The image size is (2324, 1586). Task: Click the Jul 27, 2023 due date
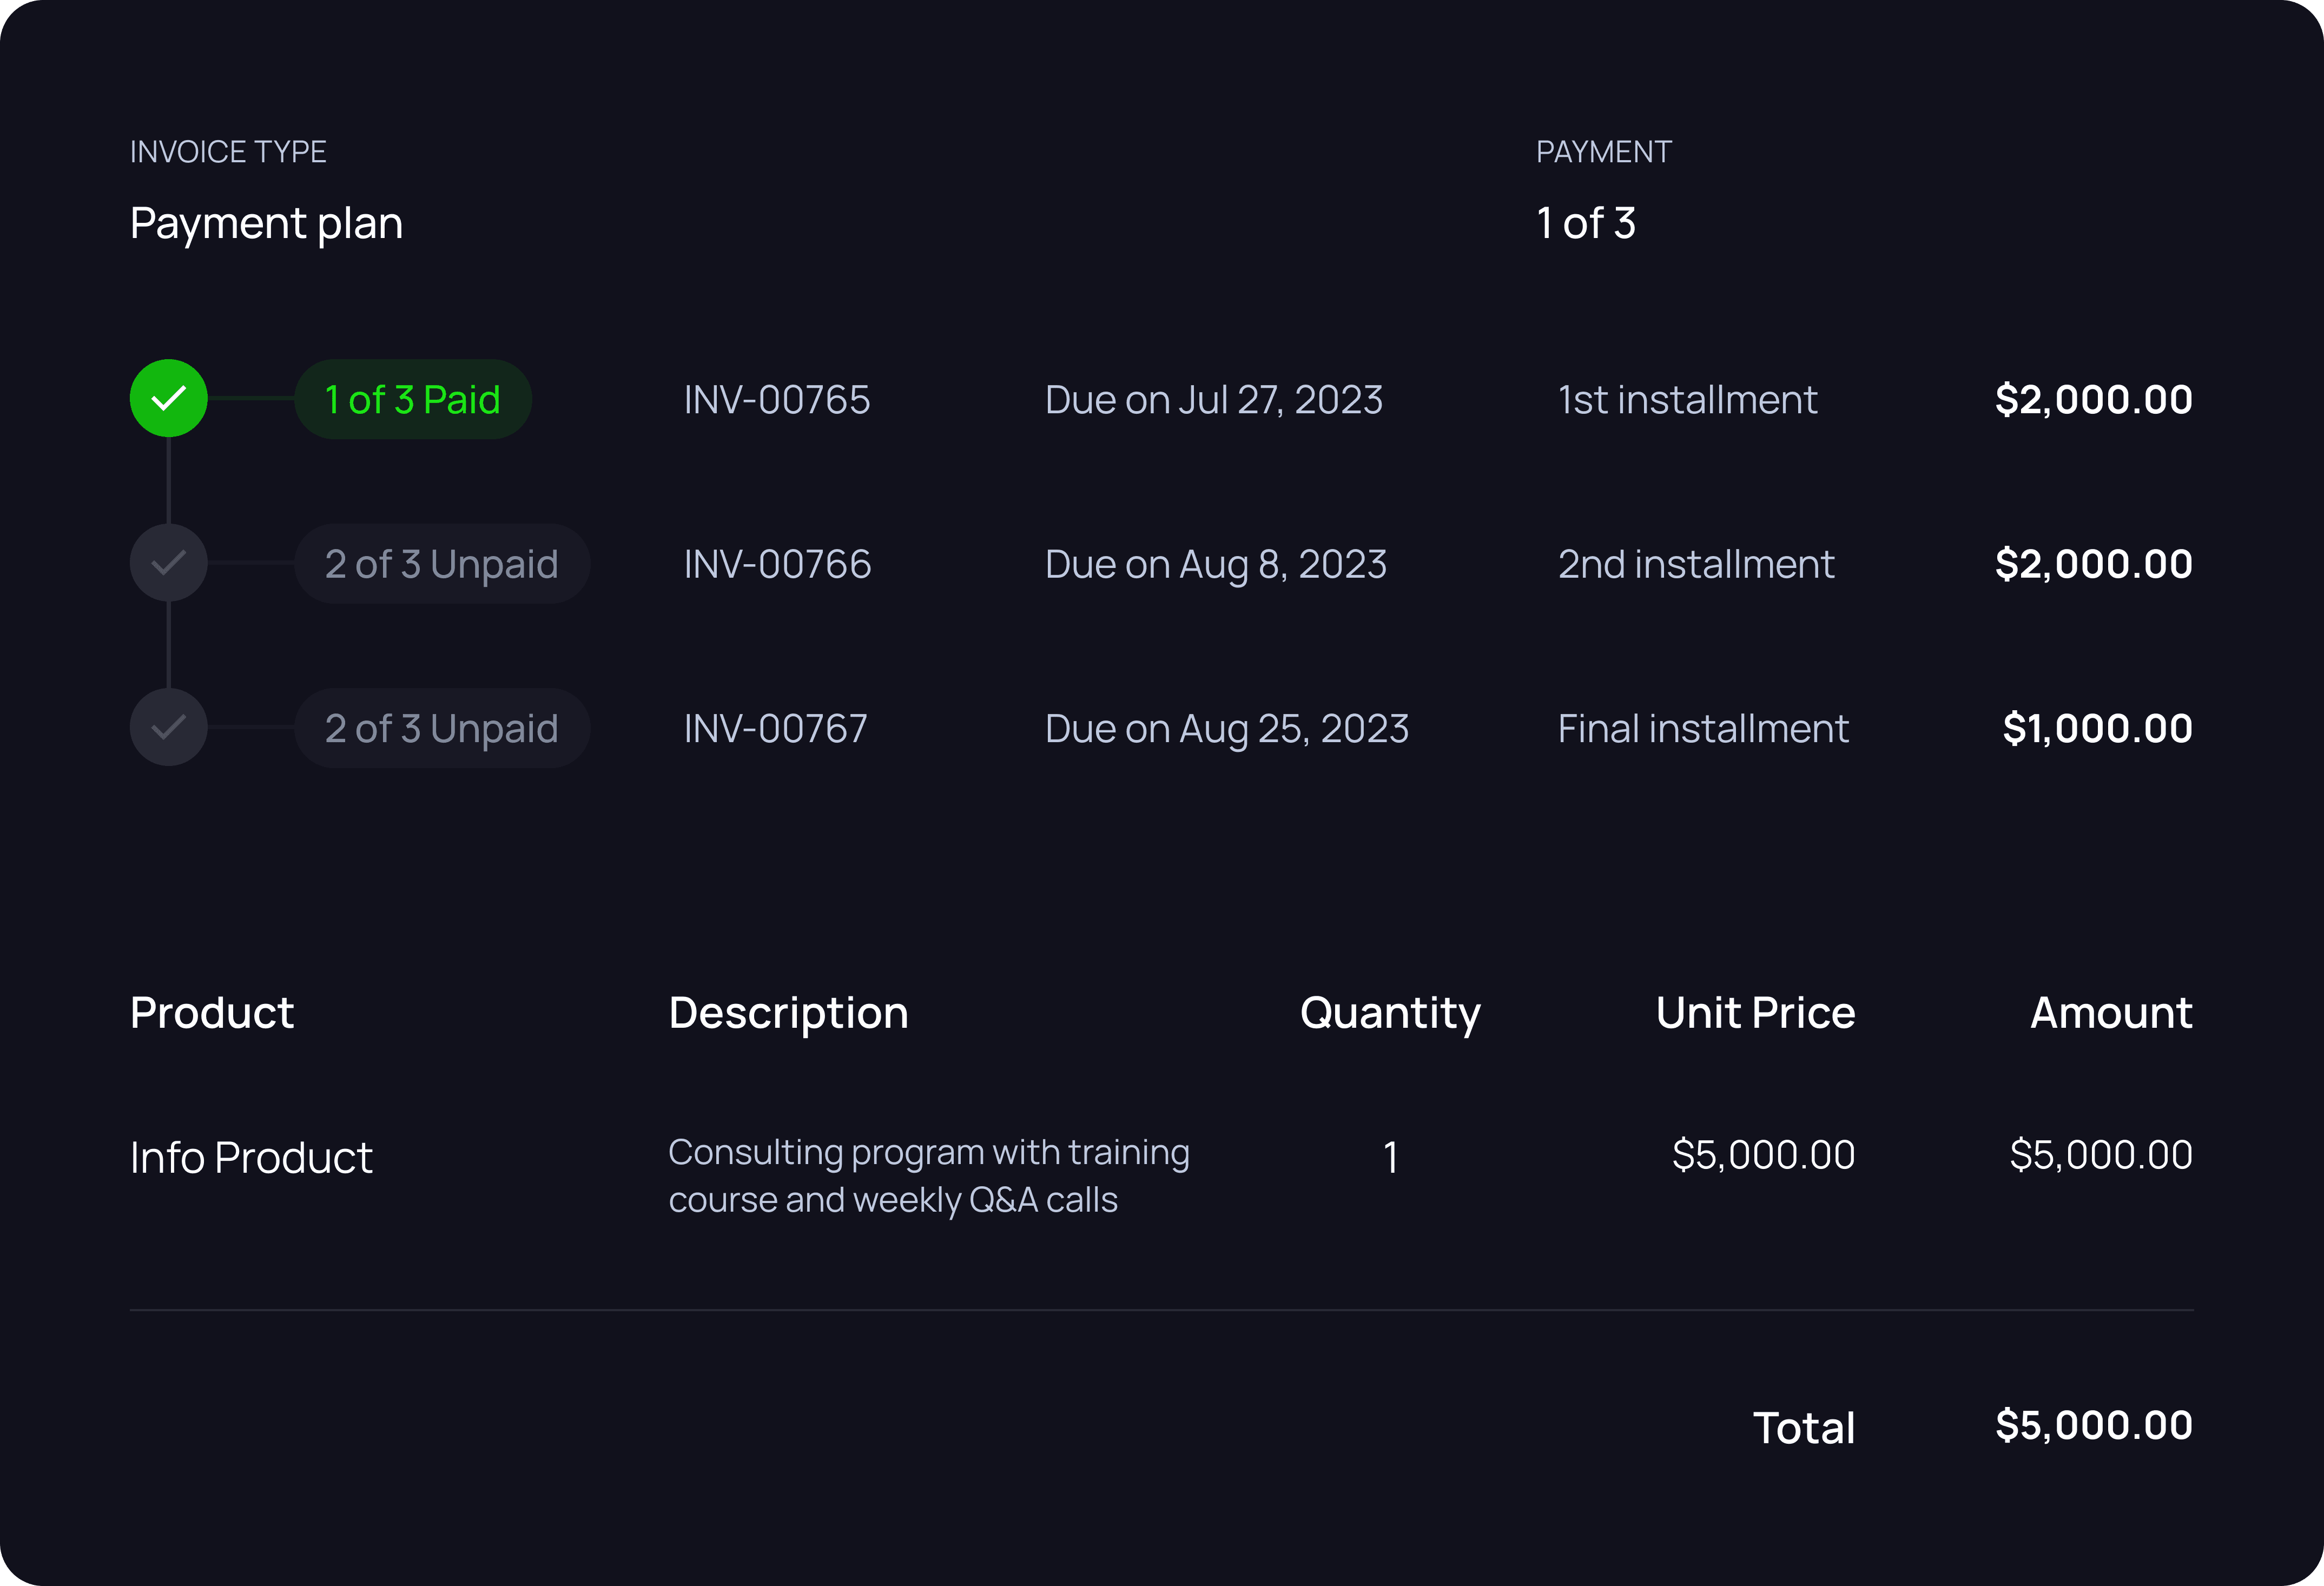(1213, 399)
